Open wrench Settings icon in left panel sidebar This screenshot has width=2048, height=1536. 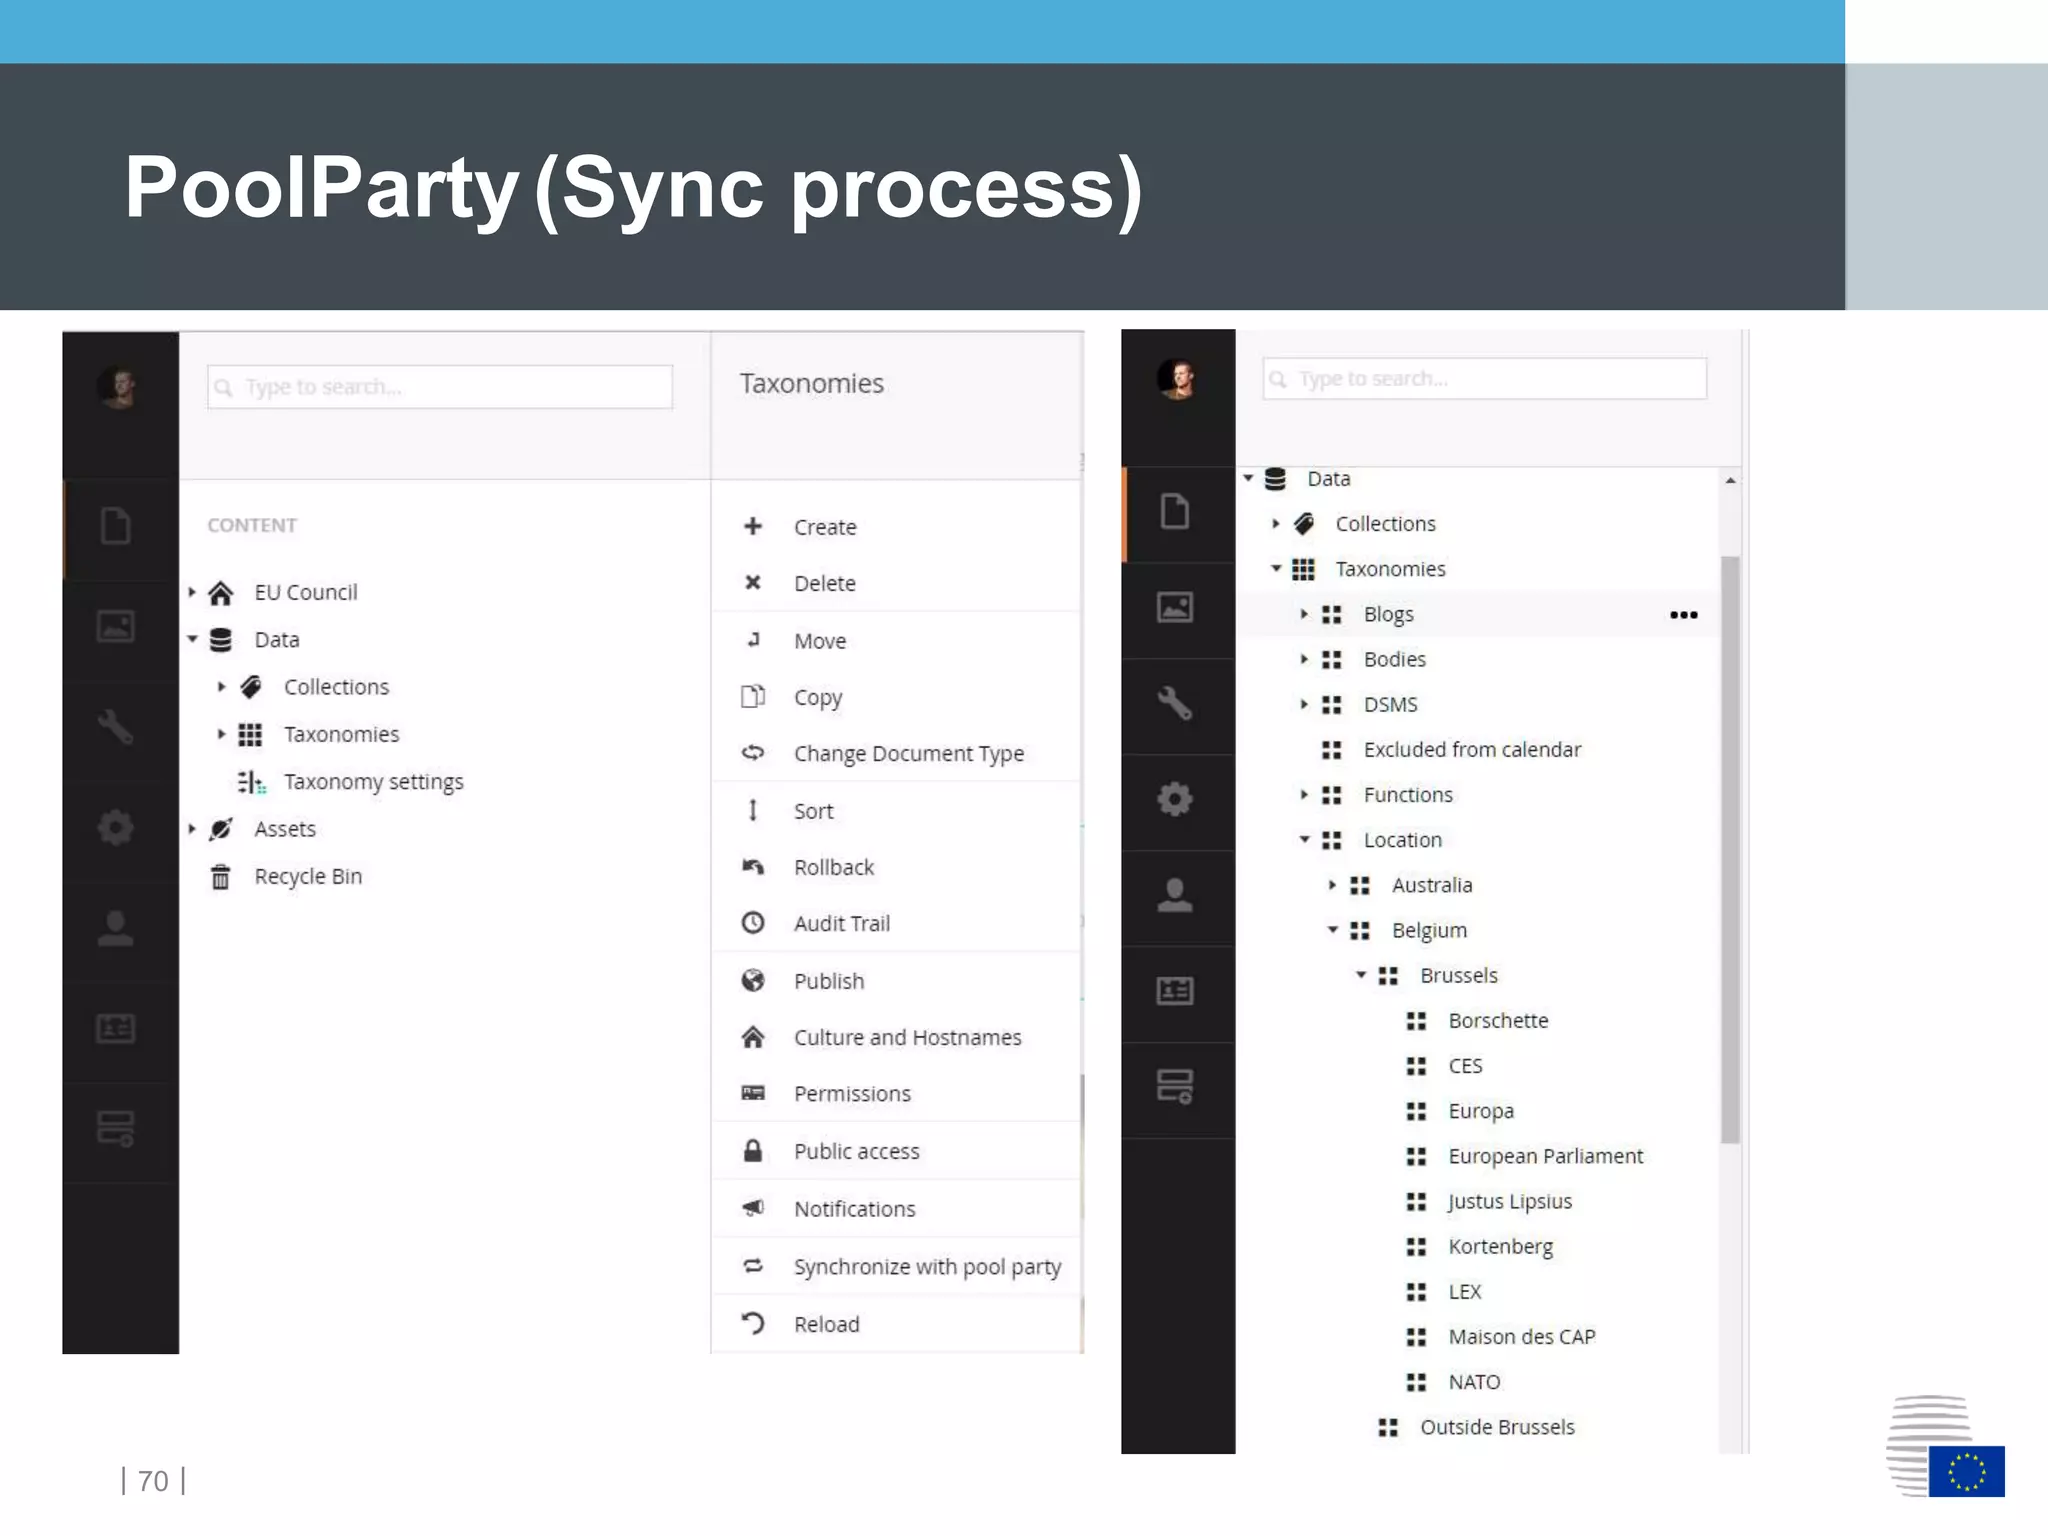click(116, 727)
